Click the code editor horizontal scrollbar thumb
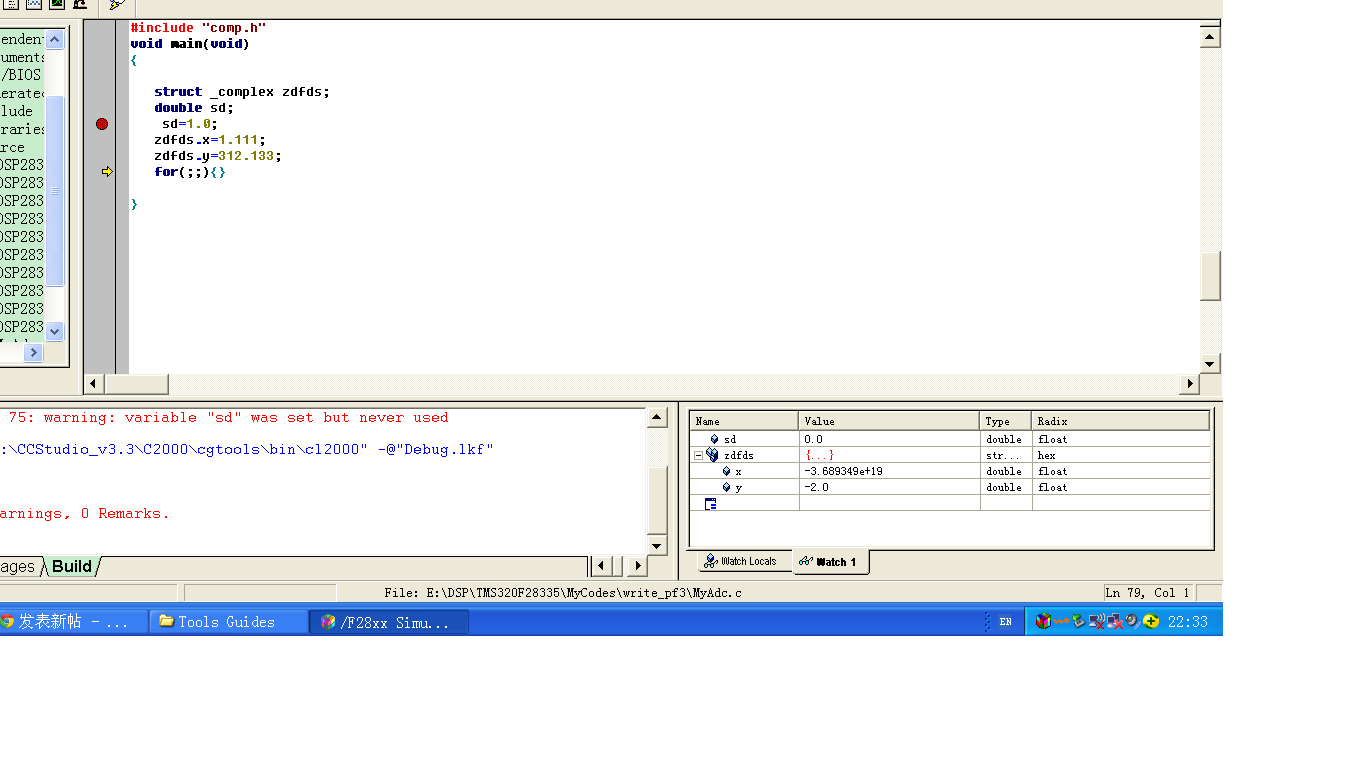Viewport: 1366px width, 768px height. pyautogui.click(x=137, y=384)
